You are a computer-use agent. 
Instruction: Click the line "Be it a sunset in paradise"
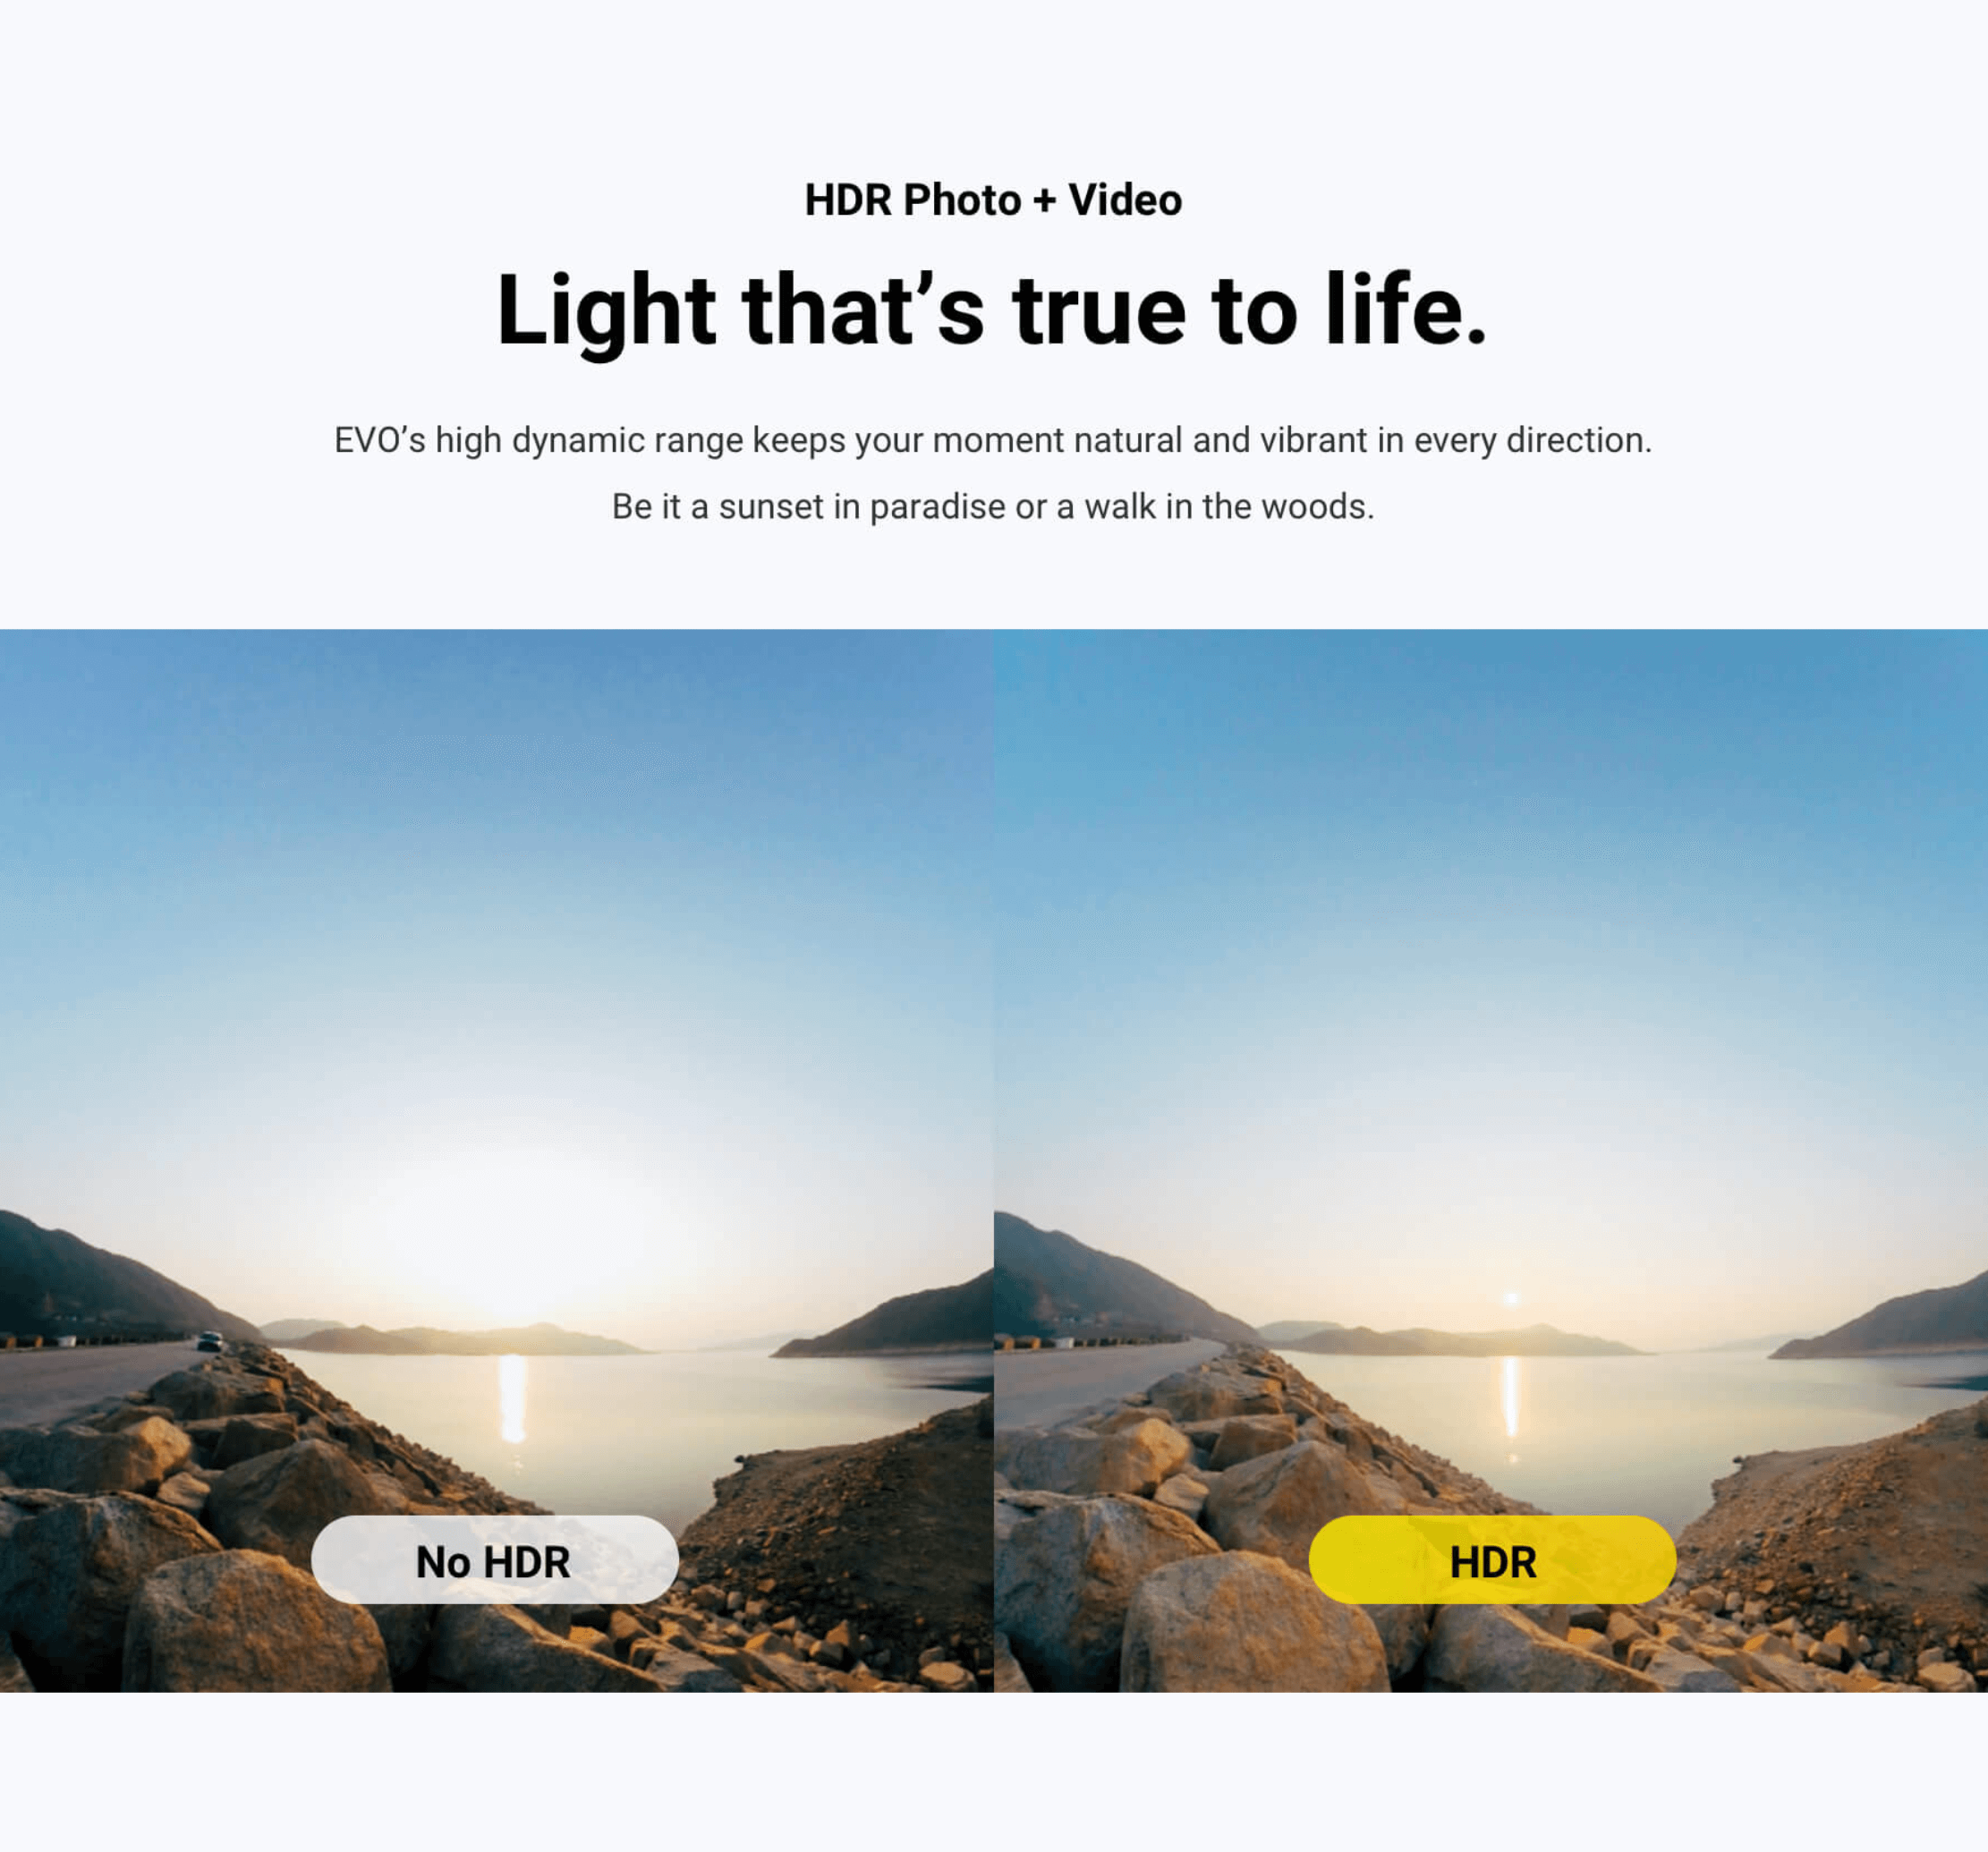pyautogui.click(x=993, y=507)
